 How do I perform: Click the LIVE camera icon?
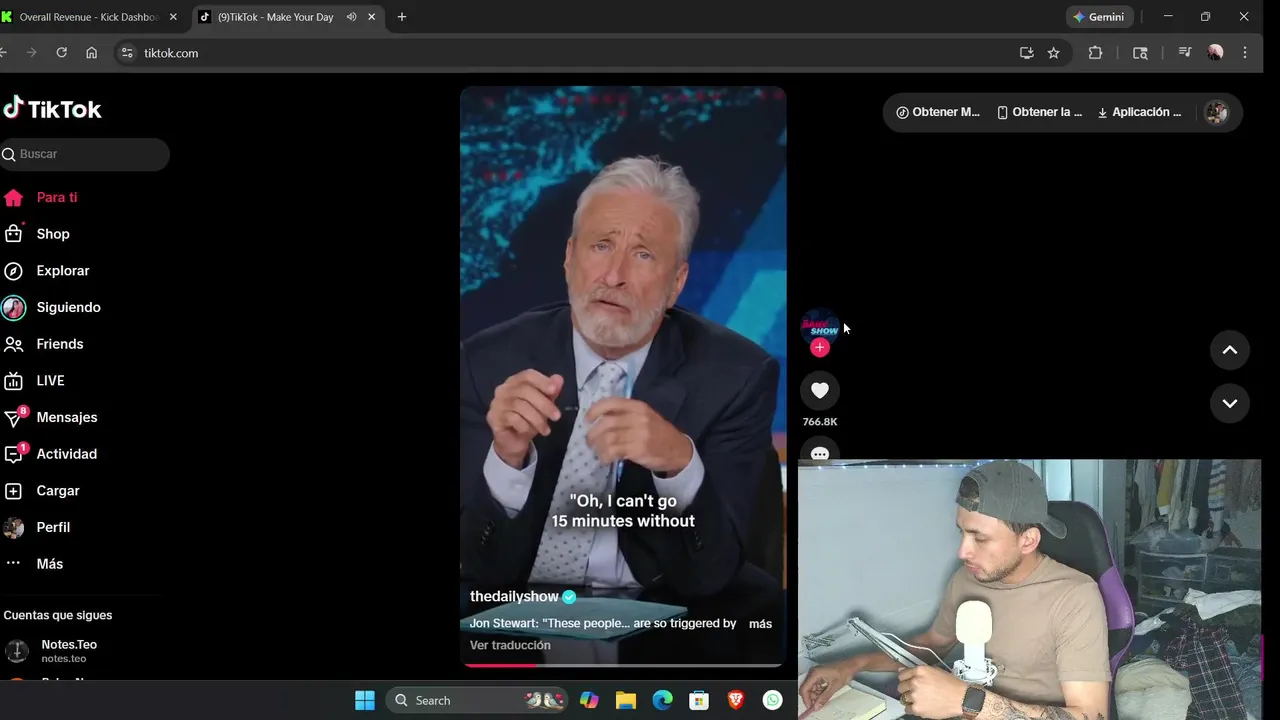[13, 381]
